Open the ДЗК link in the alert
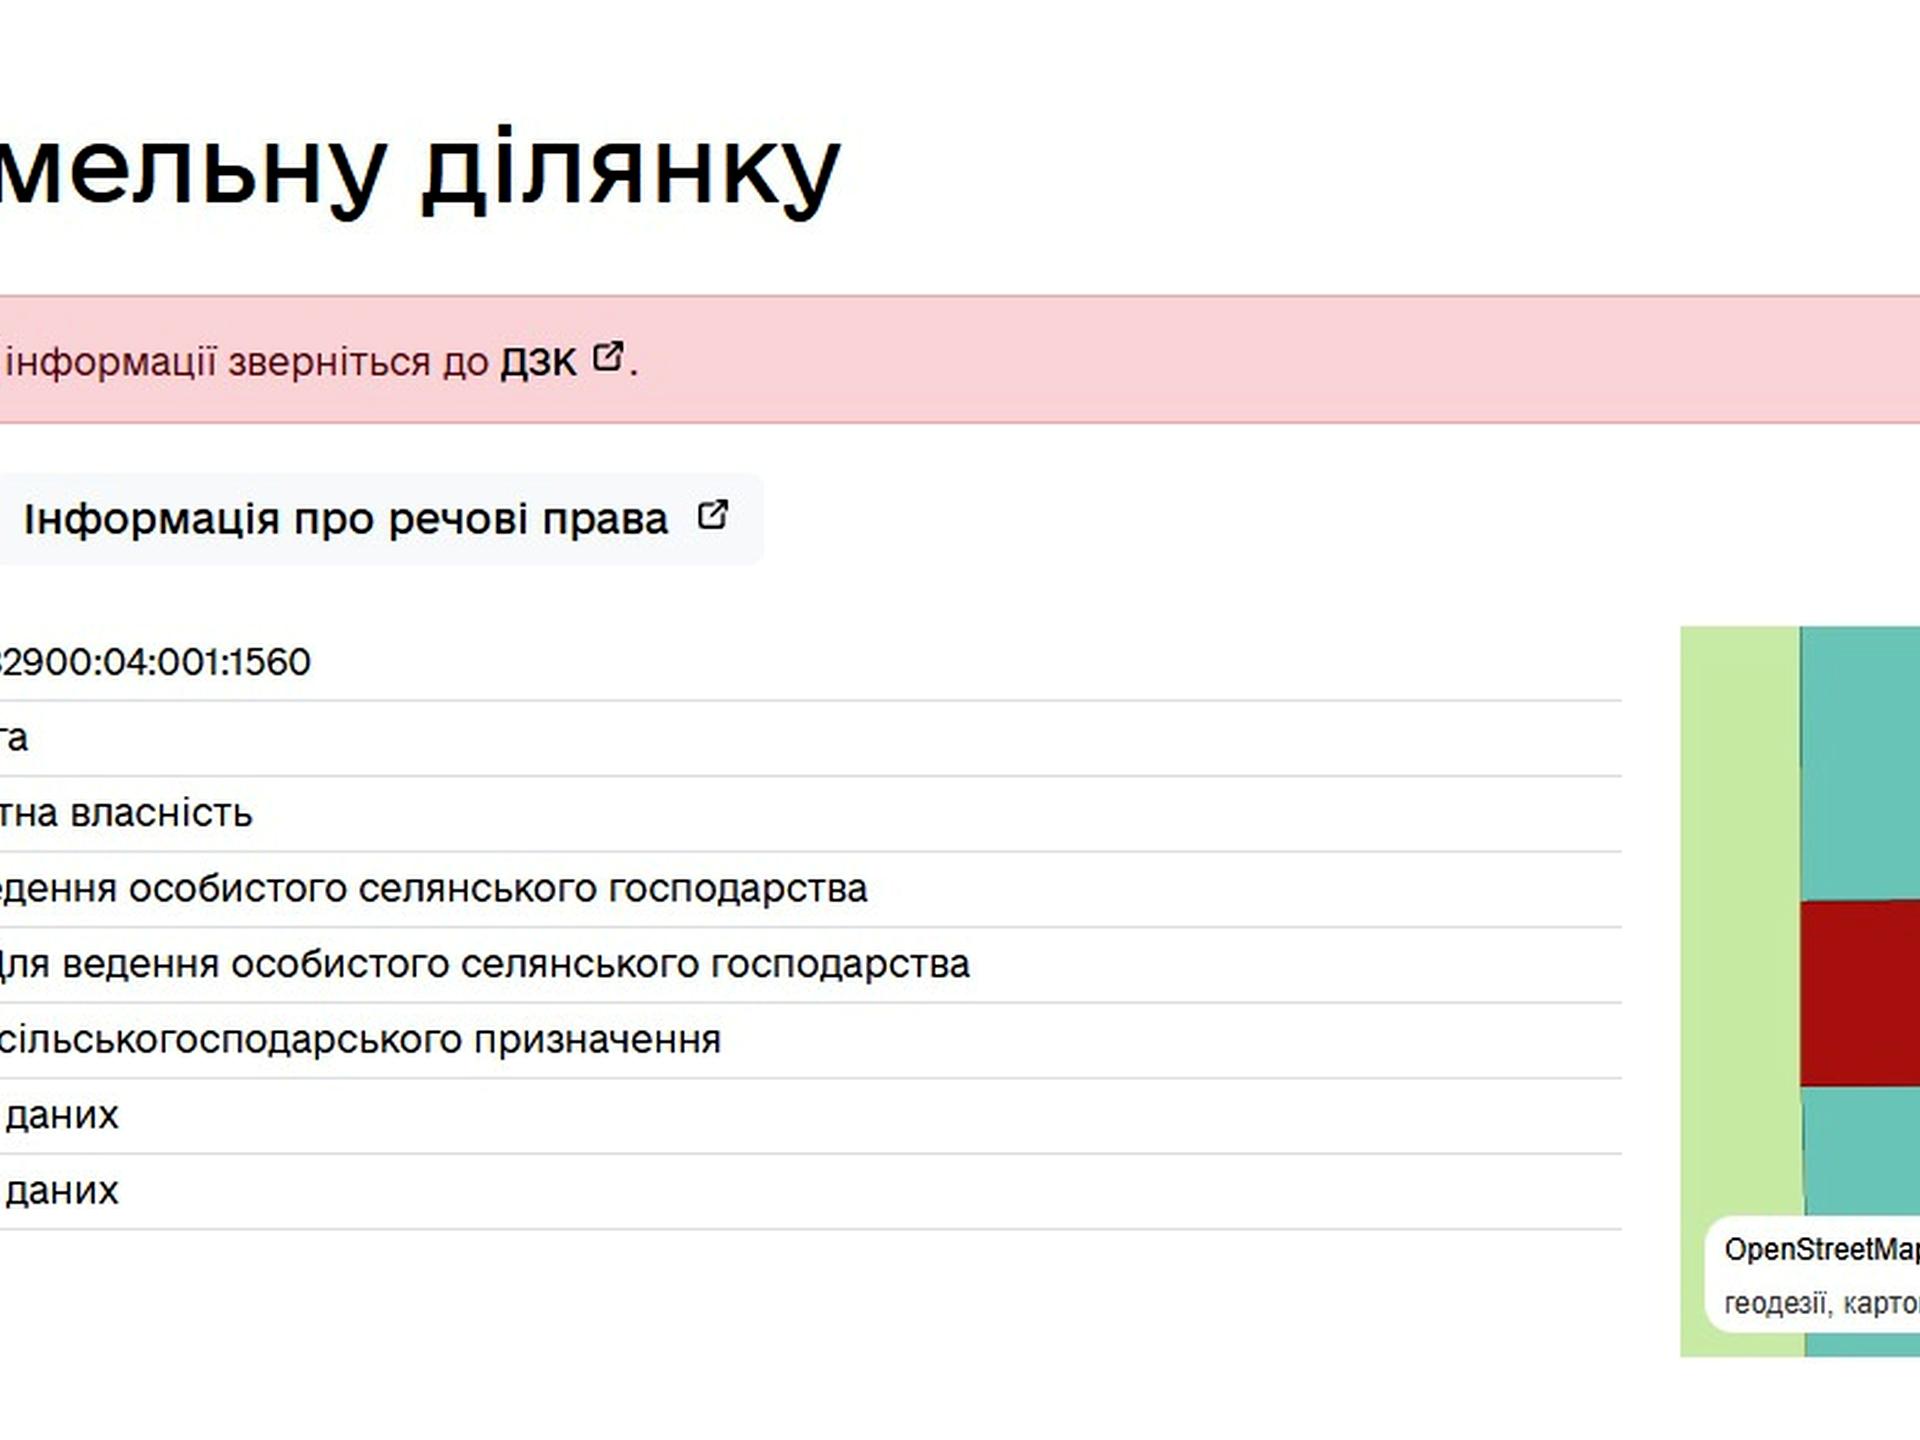This screenshot has width=1920, height=1440. pos(538,362)
